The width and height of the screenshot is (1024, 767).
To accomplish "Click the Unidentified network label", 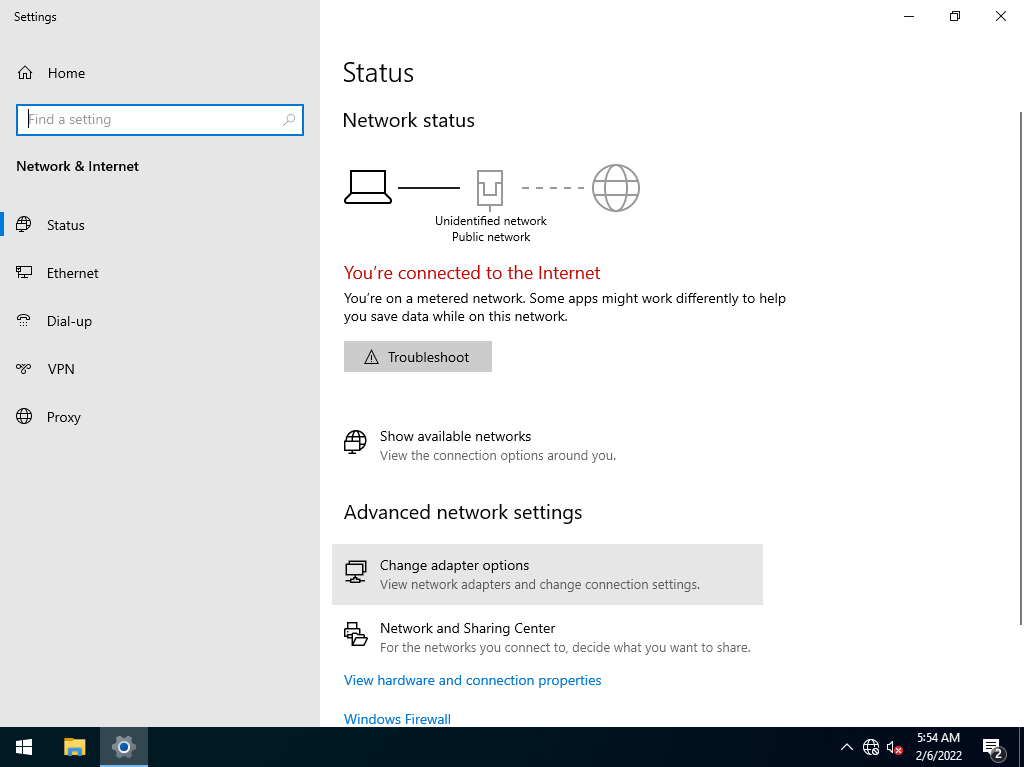I will tap(490, 221).
